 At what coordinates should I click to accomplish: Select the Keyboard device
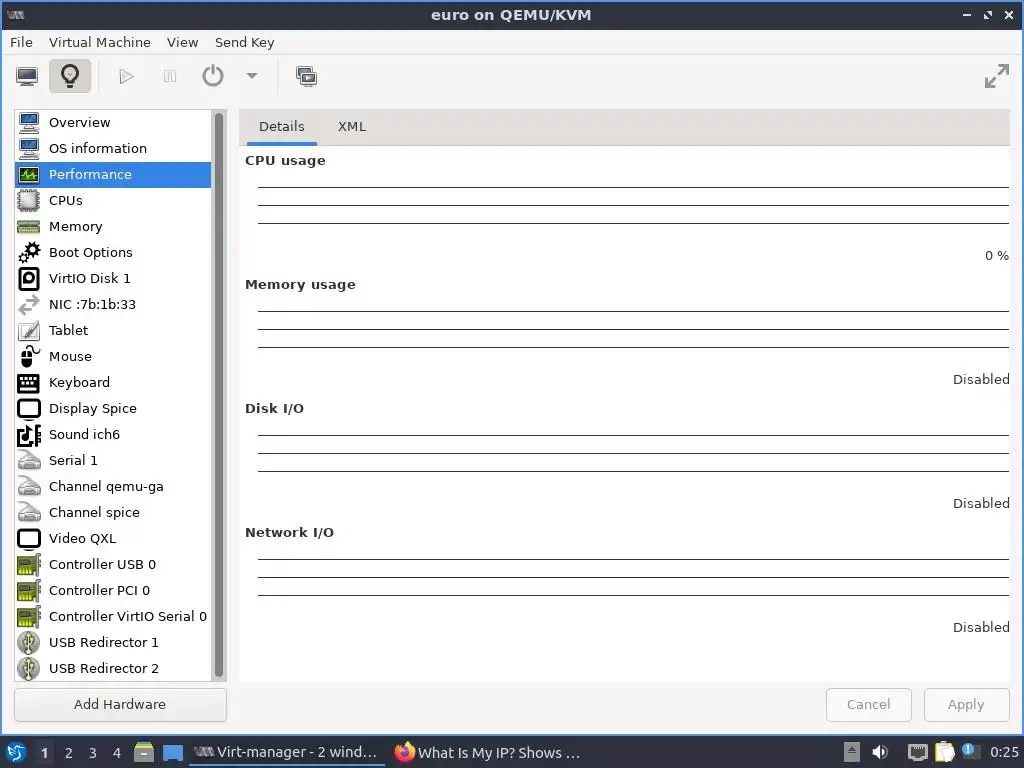[113, 383]
